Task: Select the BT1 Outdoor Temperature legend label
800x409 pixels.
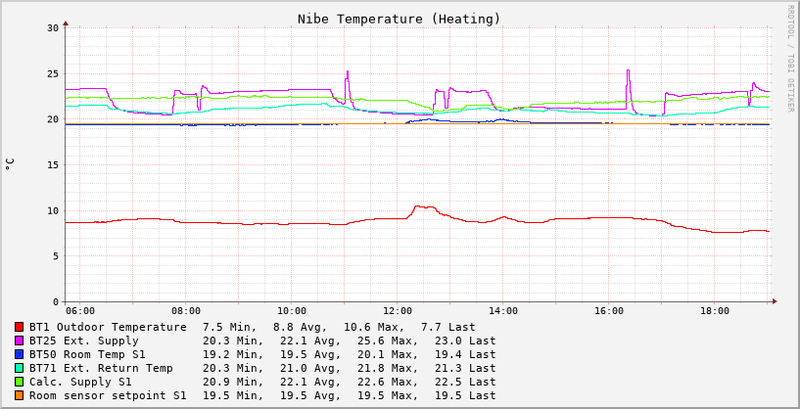Action: tap(108, 327)
